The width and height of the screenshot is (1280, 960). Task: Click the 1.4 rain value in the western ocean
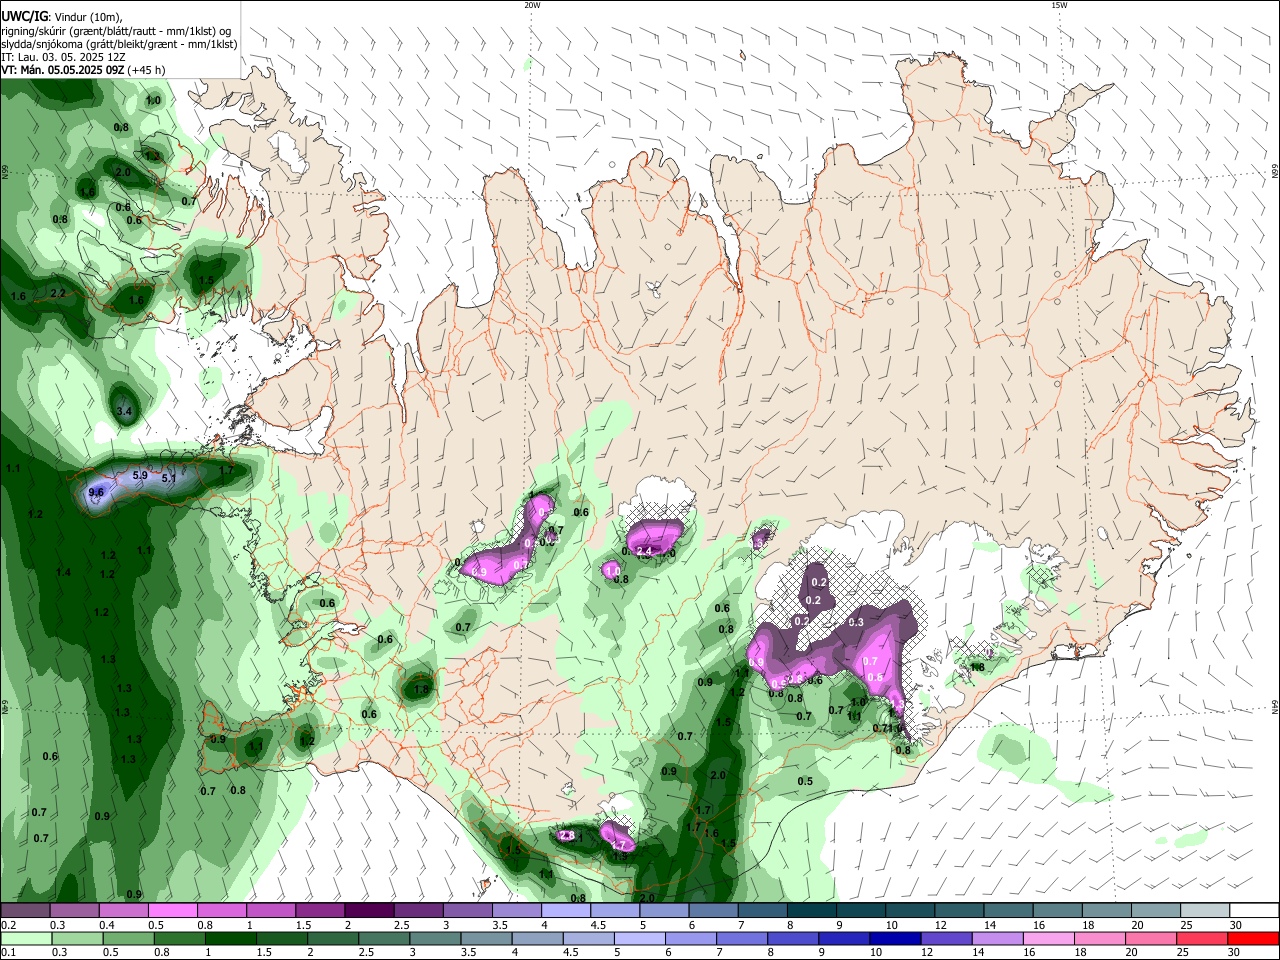(64, 572)
